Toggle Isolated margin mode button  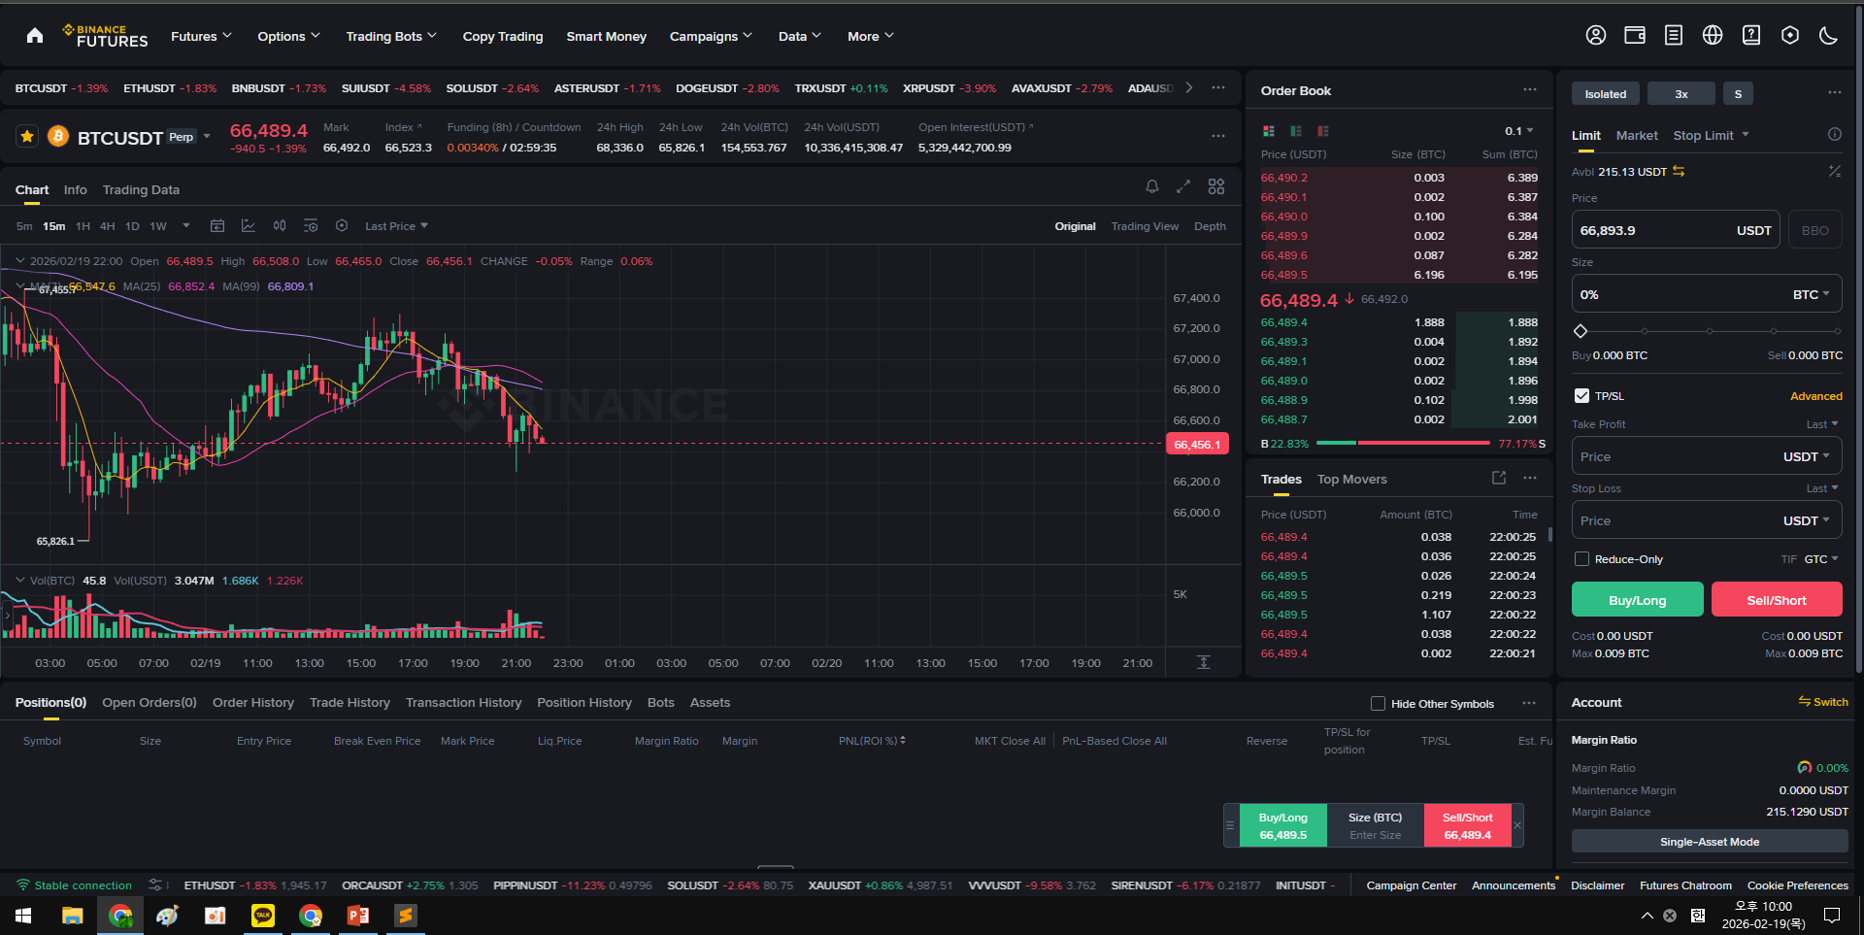[1605, 94]
